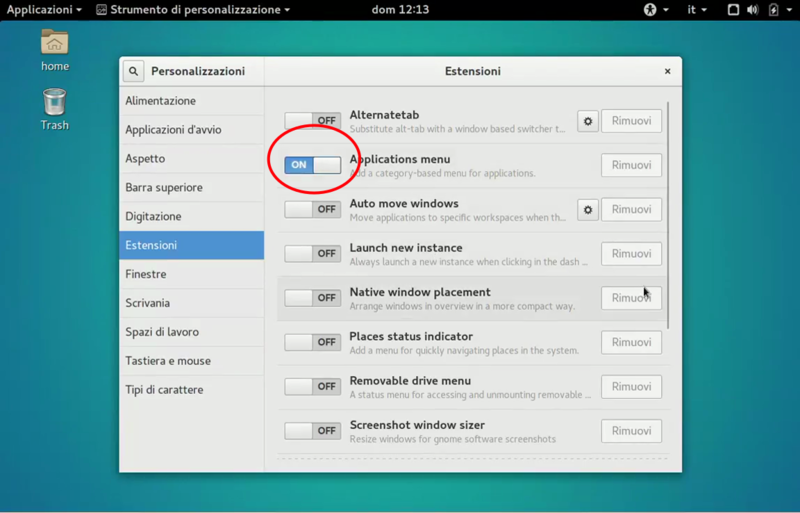Screen dimensions: 800x513
Task: Click the accessibility icon in top bar
Action: pyautogui.click(x=651, y=10)
